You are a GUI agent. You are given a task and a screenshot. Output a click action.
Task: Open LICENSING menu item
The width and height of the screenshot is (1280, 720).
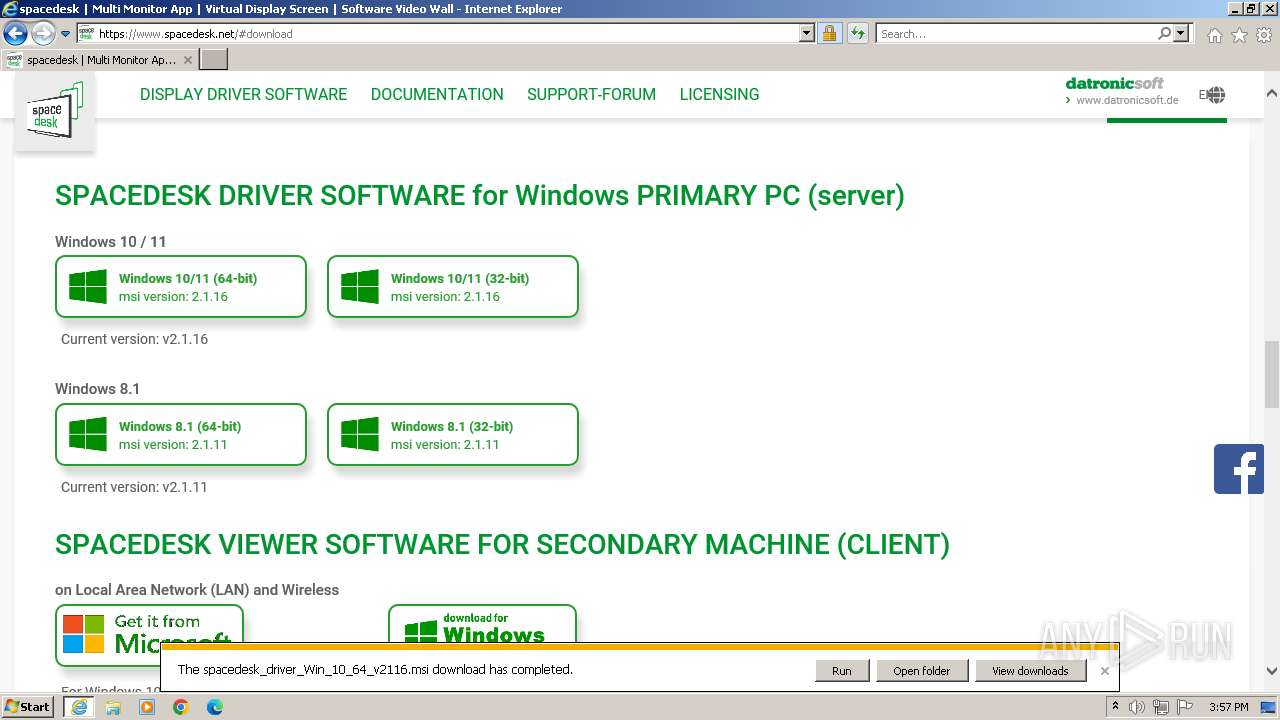tap(719, 94)
